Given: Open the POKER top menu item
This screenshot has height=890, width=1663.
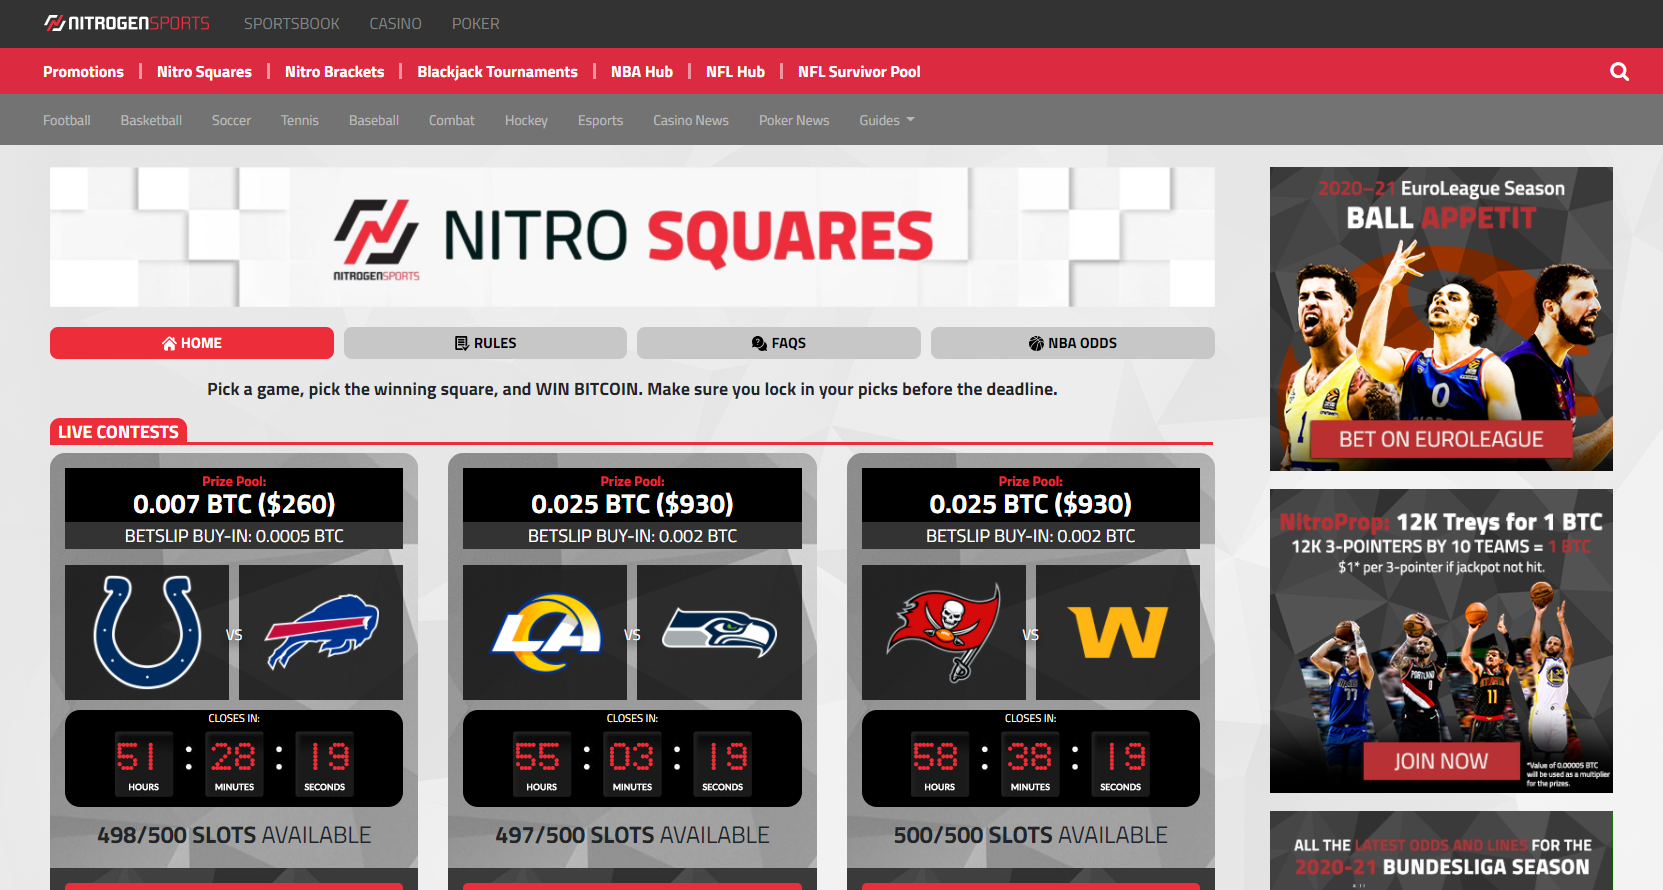Looking at the screenshot, I should click(476, 23).
